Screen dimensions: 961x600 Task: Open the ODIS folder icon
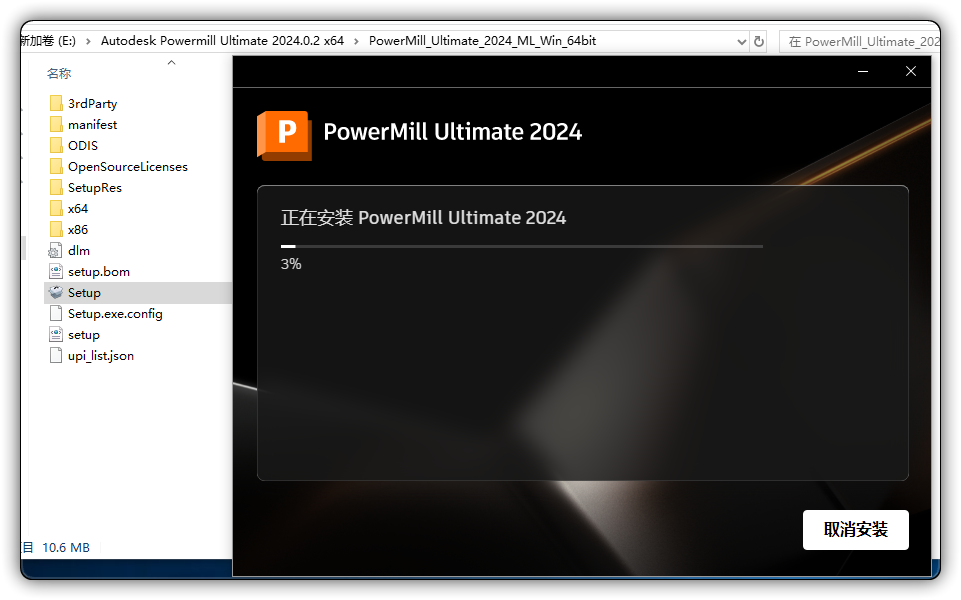coord(56,145)
